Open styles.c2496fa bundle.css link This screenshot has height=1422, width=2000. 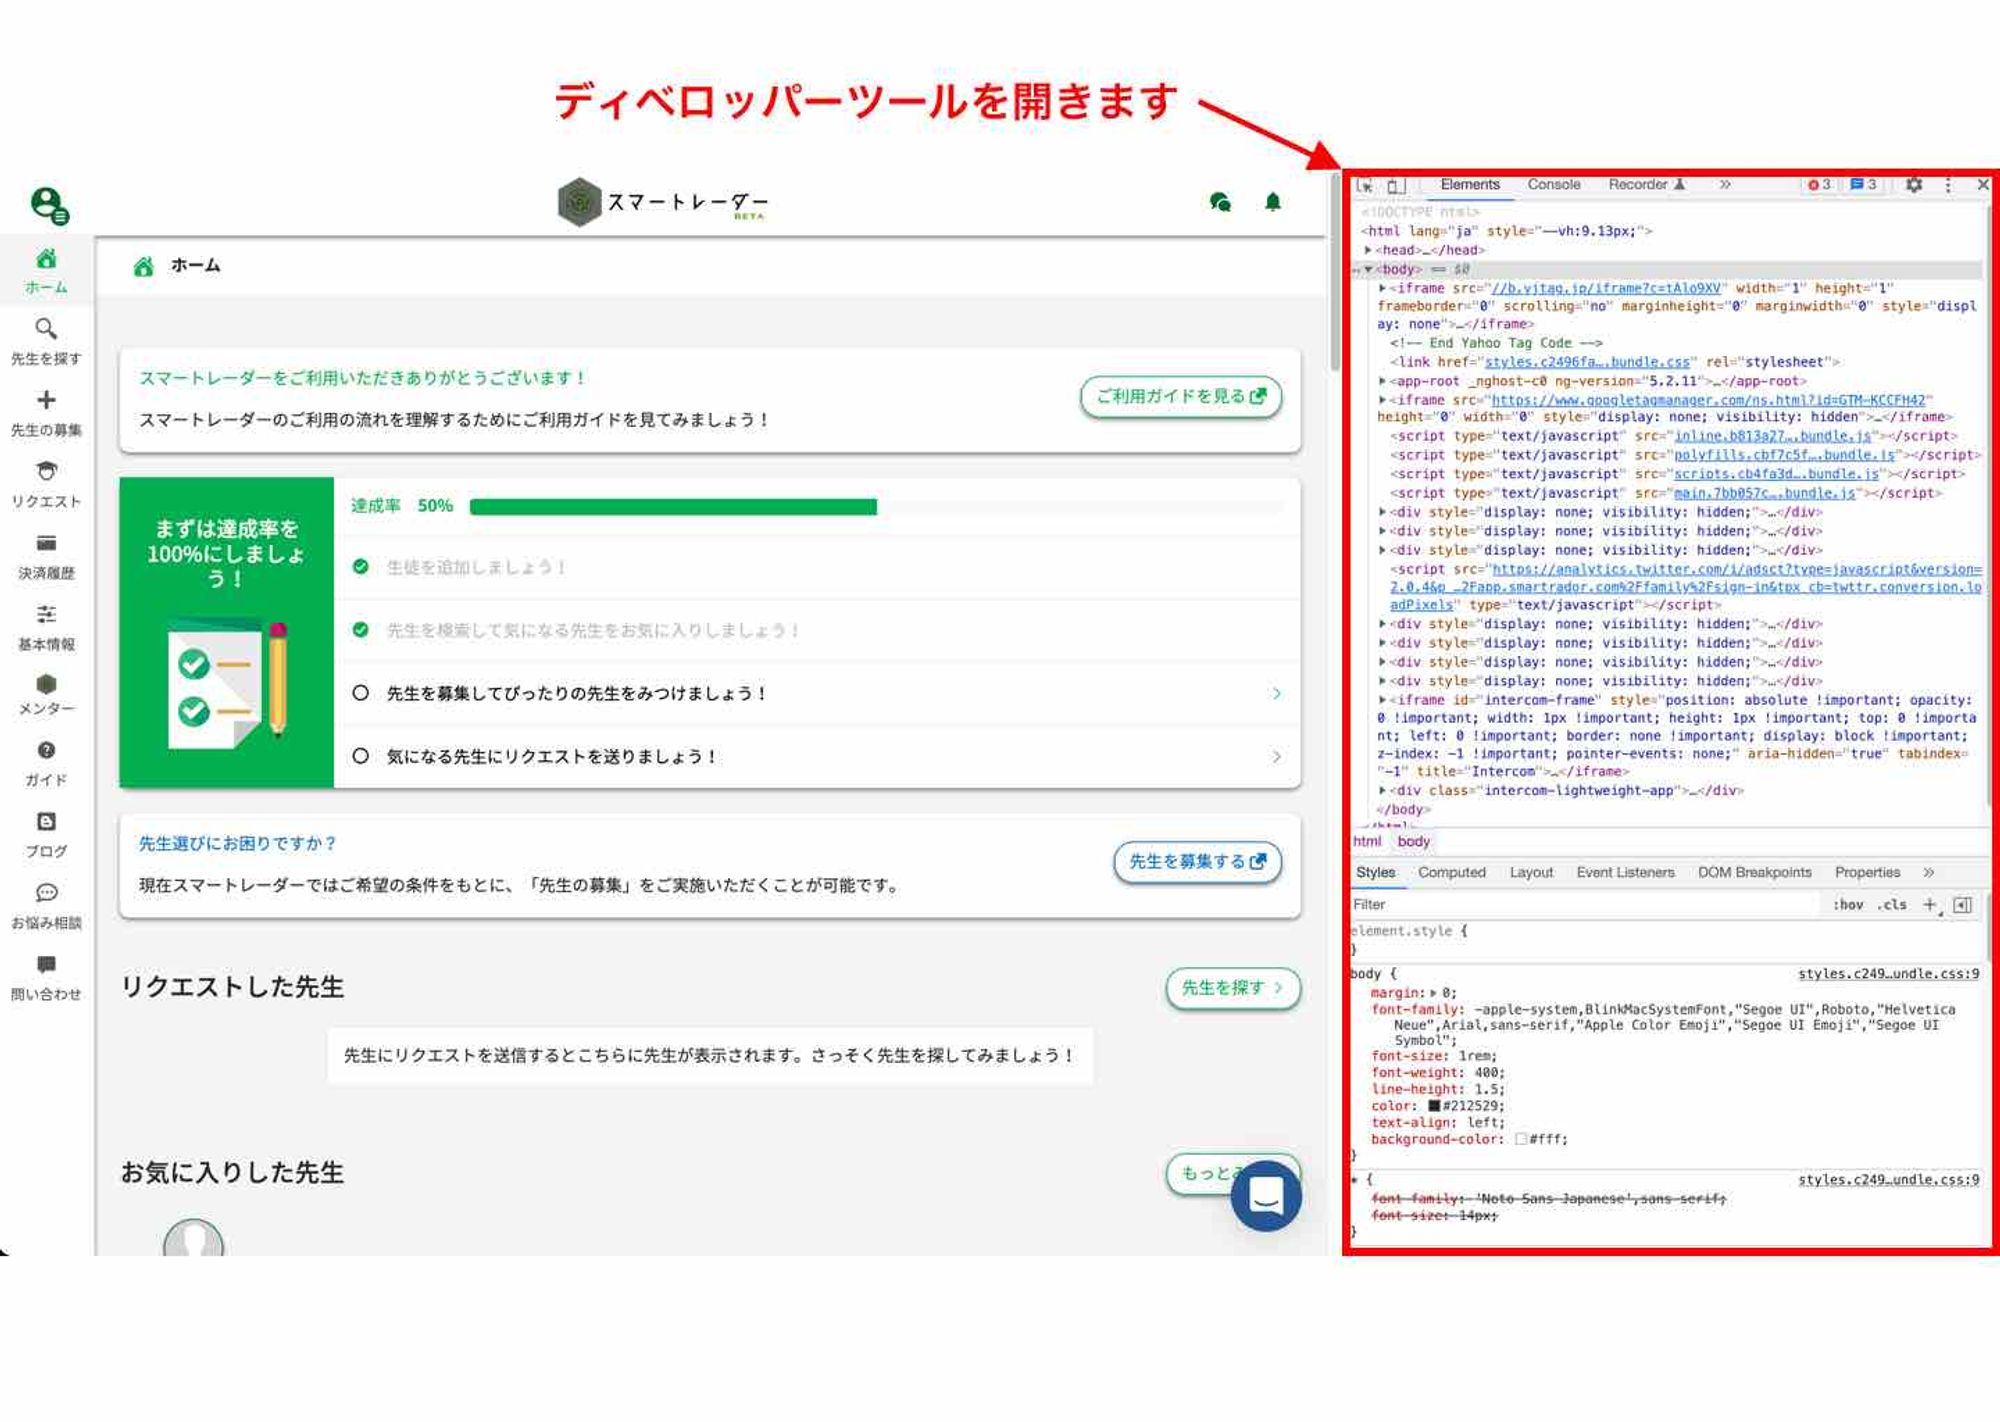click(x=1587, y=362)
